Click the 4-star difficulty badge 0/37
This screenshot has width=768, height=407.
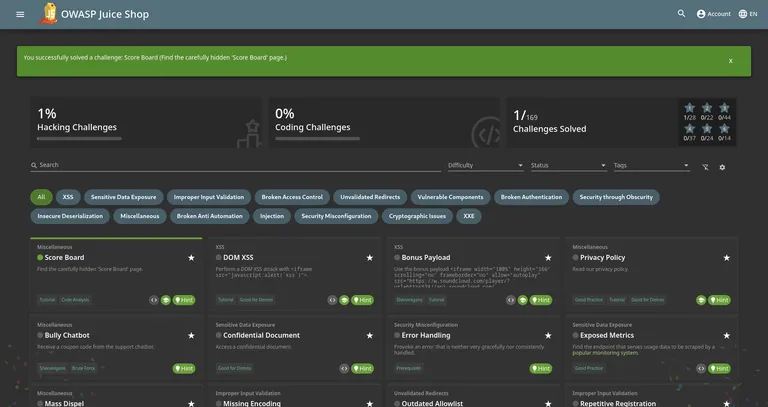click(x=690, y=132)
